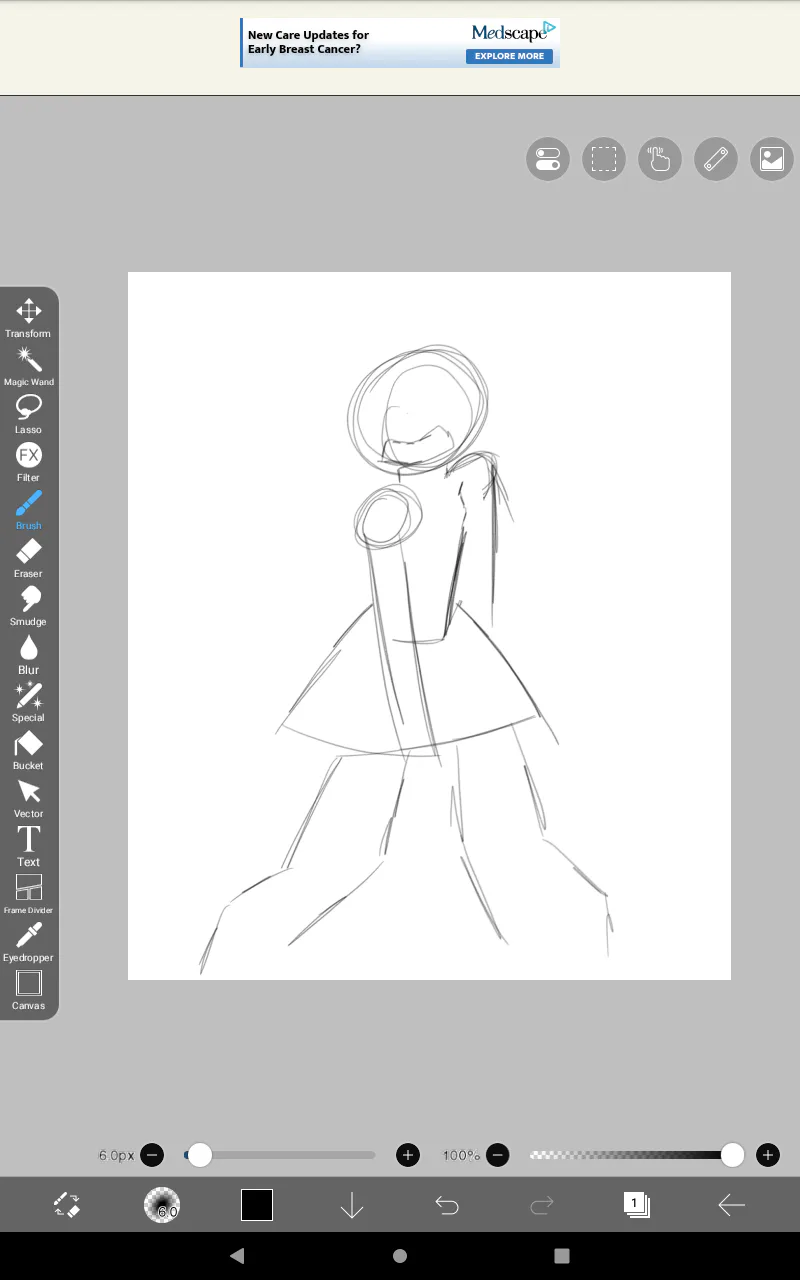This screenshot has width=800, height=1280.
Task: Open the selection area tool button
Action: [x=604, y=159]
